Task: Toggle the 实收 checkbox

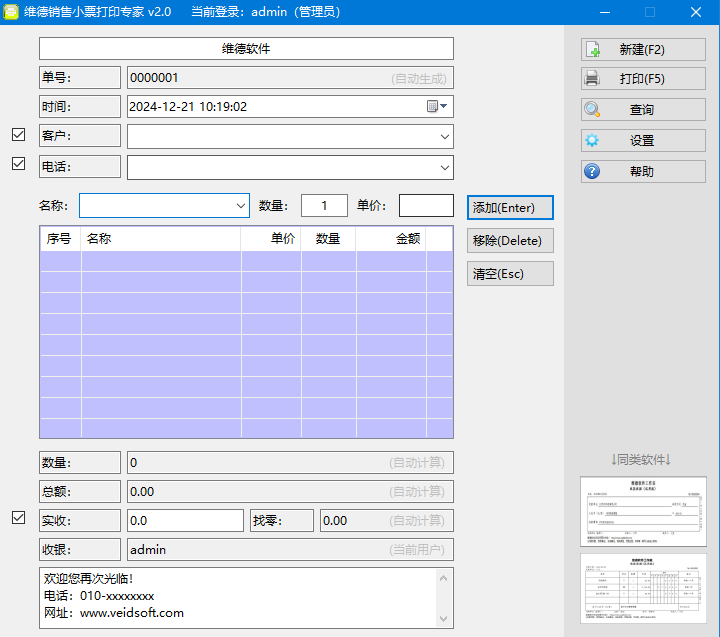Action: pos(18,518)
